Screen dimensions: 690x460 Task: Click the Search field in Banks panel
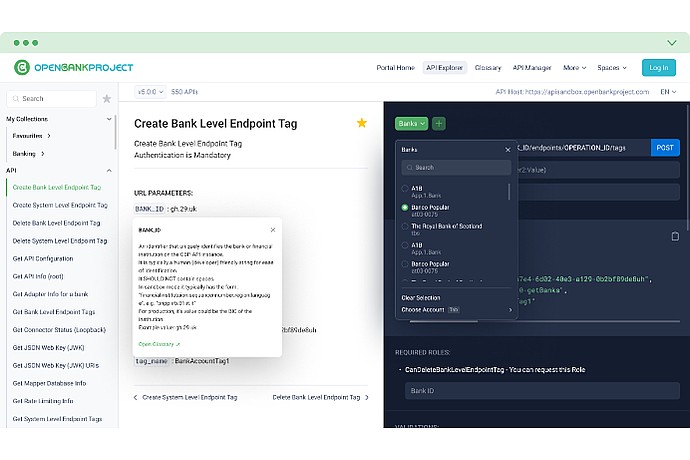(456, 168)
